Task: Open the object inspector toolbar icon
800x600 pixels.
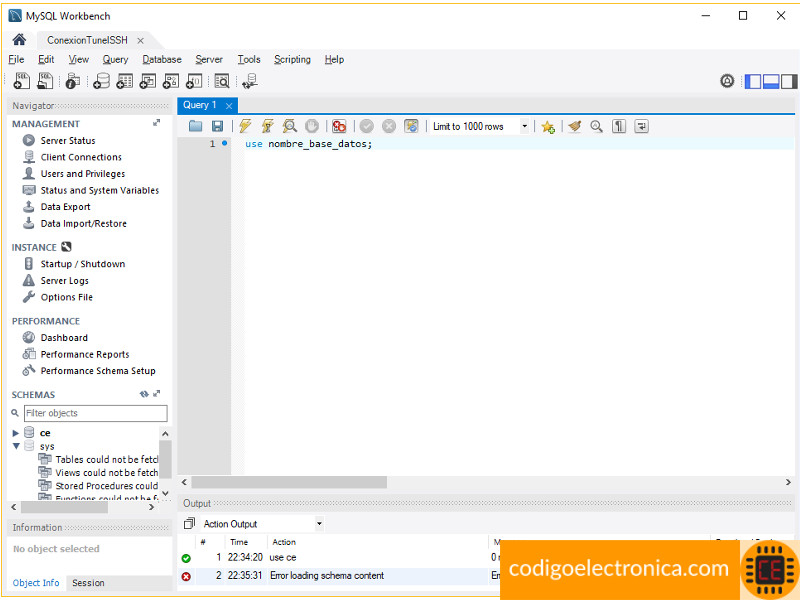Action: coord(72,81)
